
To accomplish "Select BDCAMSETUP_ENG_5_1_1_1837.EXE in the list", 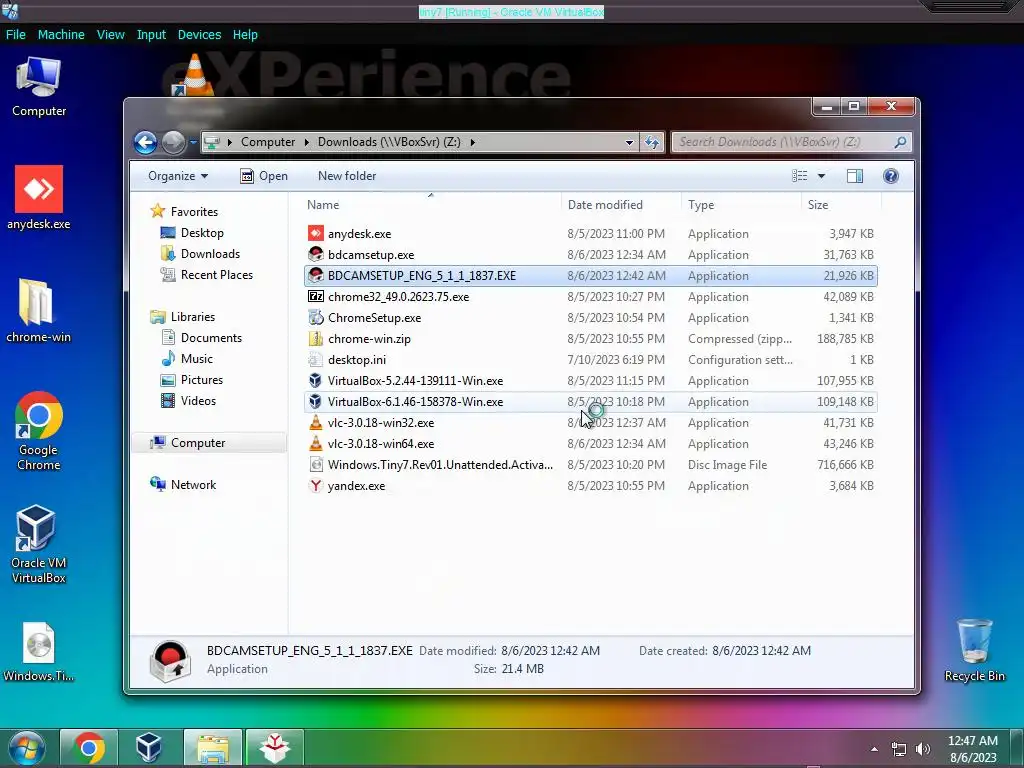I will tap(590, 276).
